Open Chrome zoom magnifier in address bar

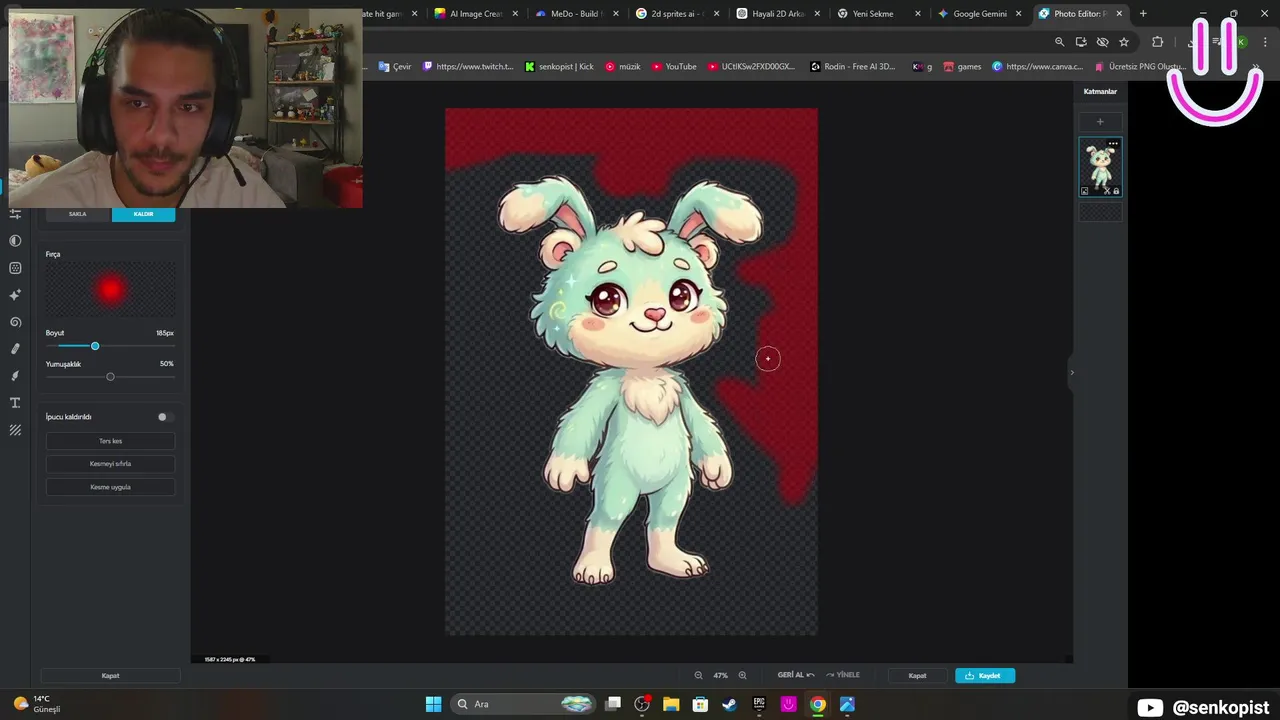click(1060, 42)
